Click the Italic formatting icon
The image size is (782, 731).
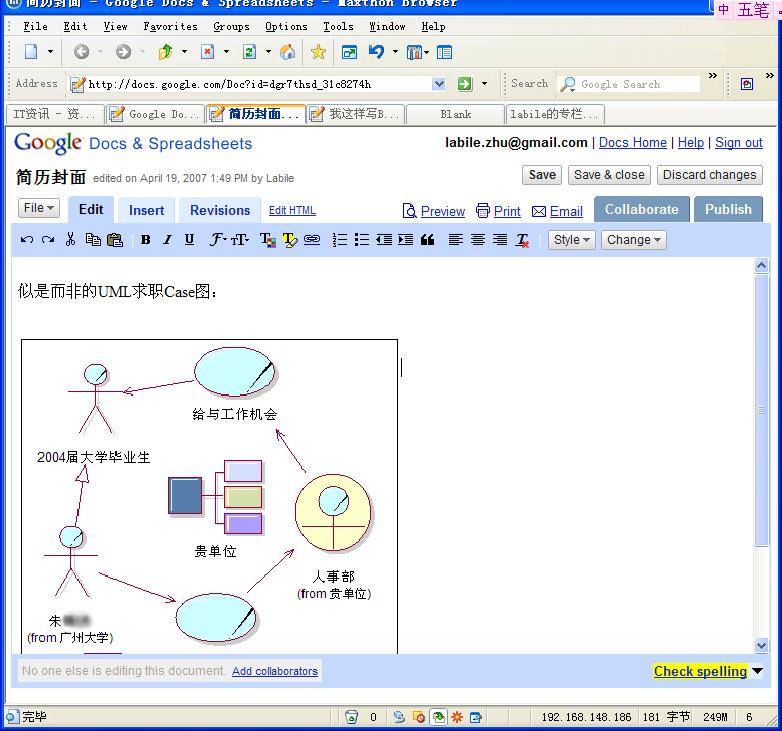point(167,240)
